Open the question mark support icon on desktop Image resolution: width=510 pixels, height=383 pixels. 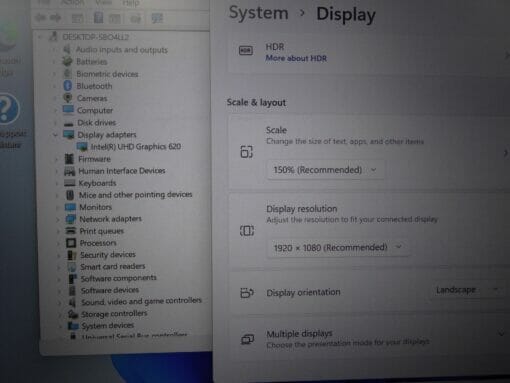[7, 109]
